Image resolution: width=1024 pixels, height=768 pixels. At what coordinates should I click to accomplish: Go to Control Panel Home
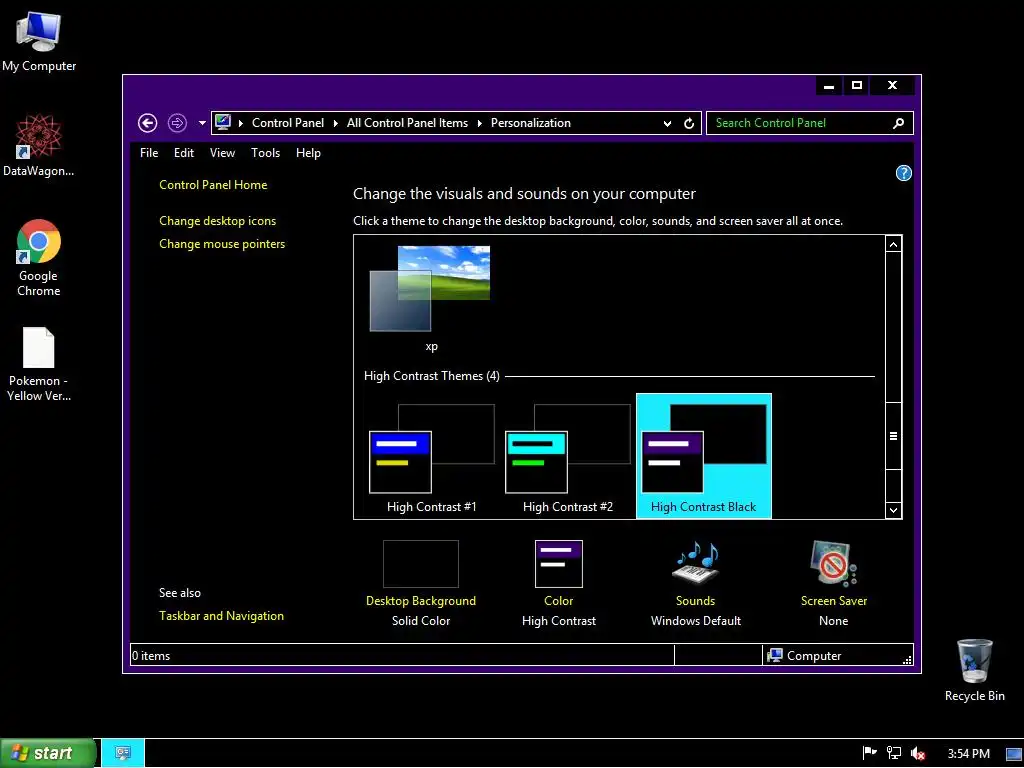pyautogui.click(x=213, y=185)
